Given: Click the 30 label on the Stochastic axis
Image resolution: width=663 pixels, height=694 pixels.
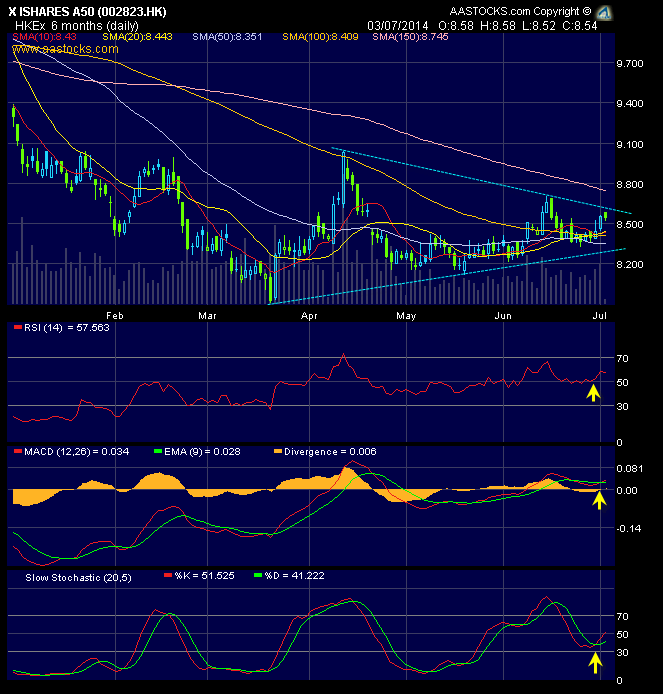Looking at the screenshot, I should [x=622, y=652].
